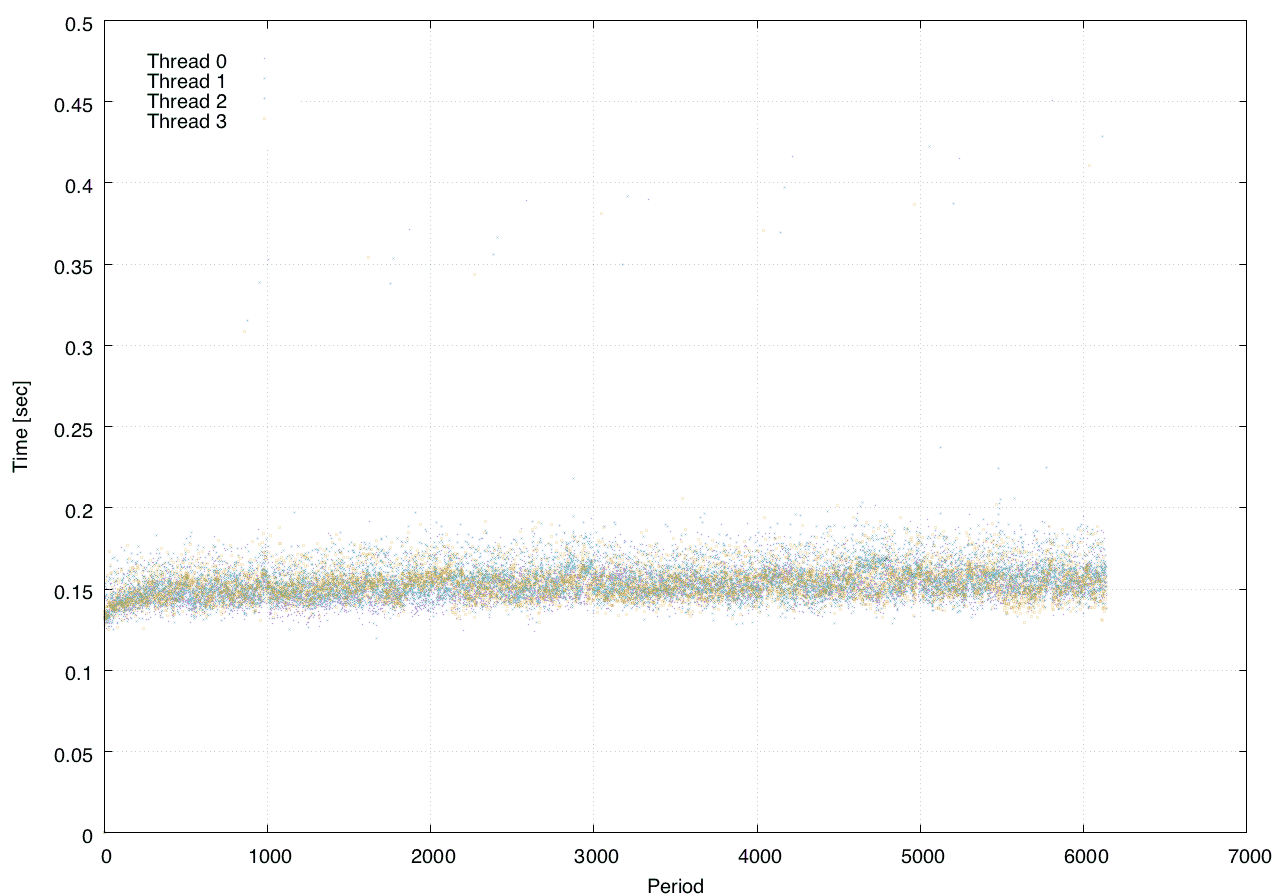Click the 0.45 y-axis tick label
1280x896 pixels.
point(72,103)
